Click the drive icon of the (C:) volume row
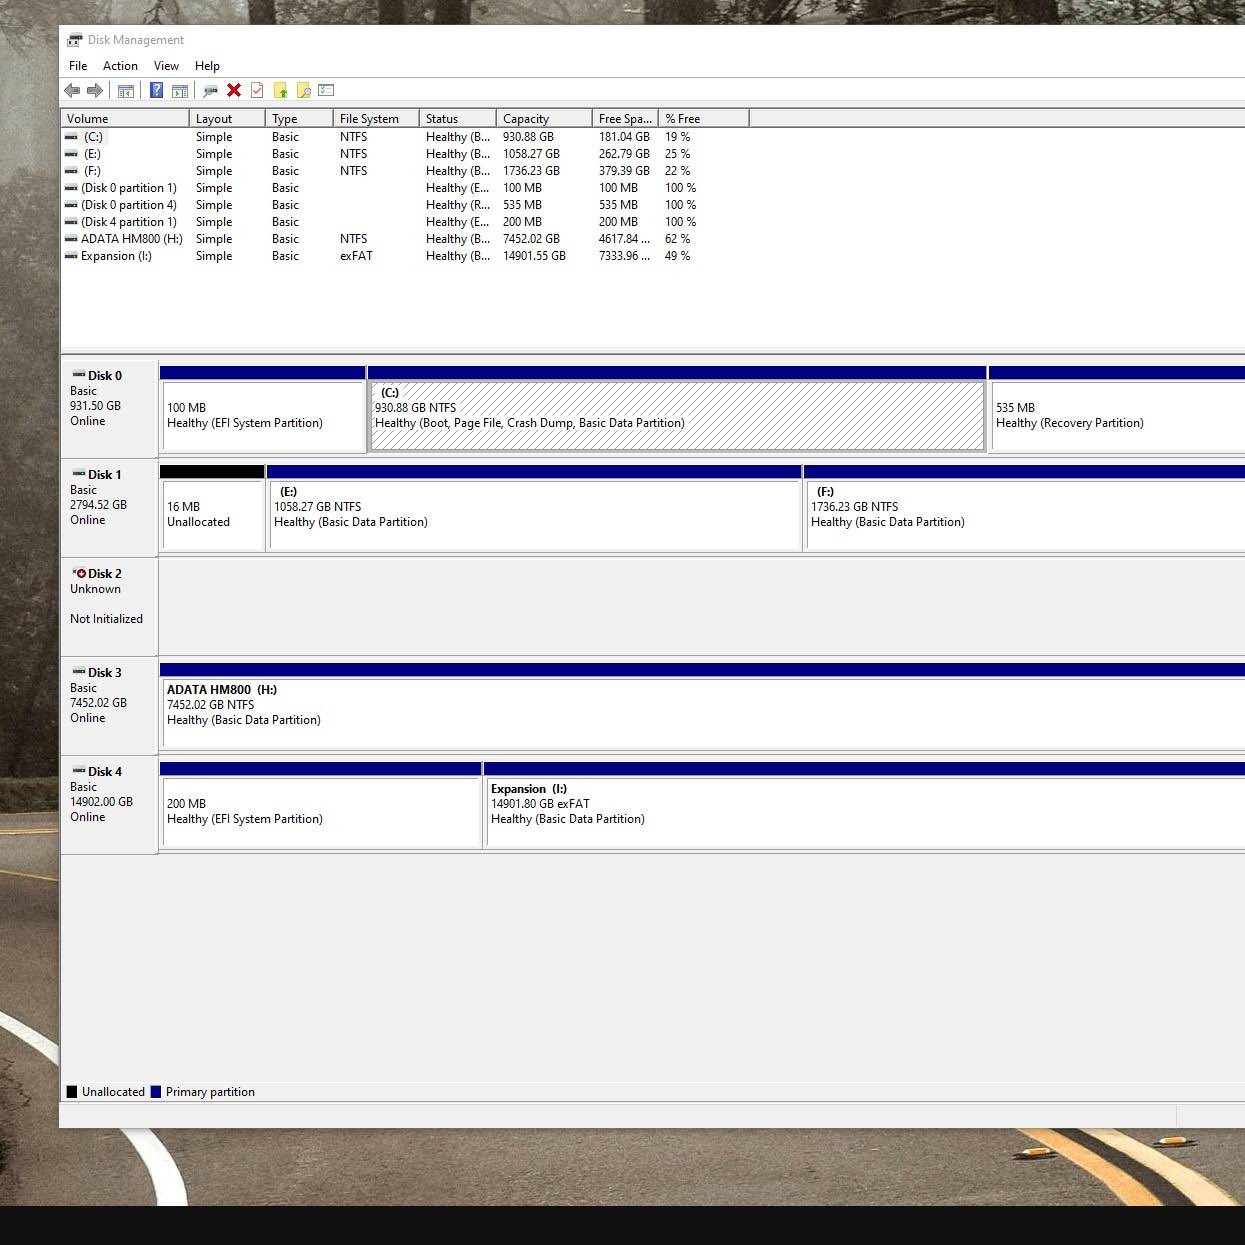Image resolution: width=1245 pixels, height=1245 pixels. 71,137
